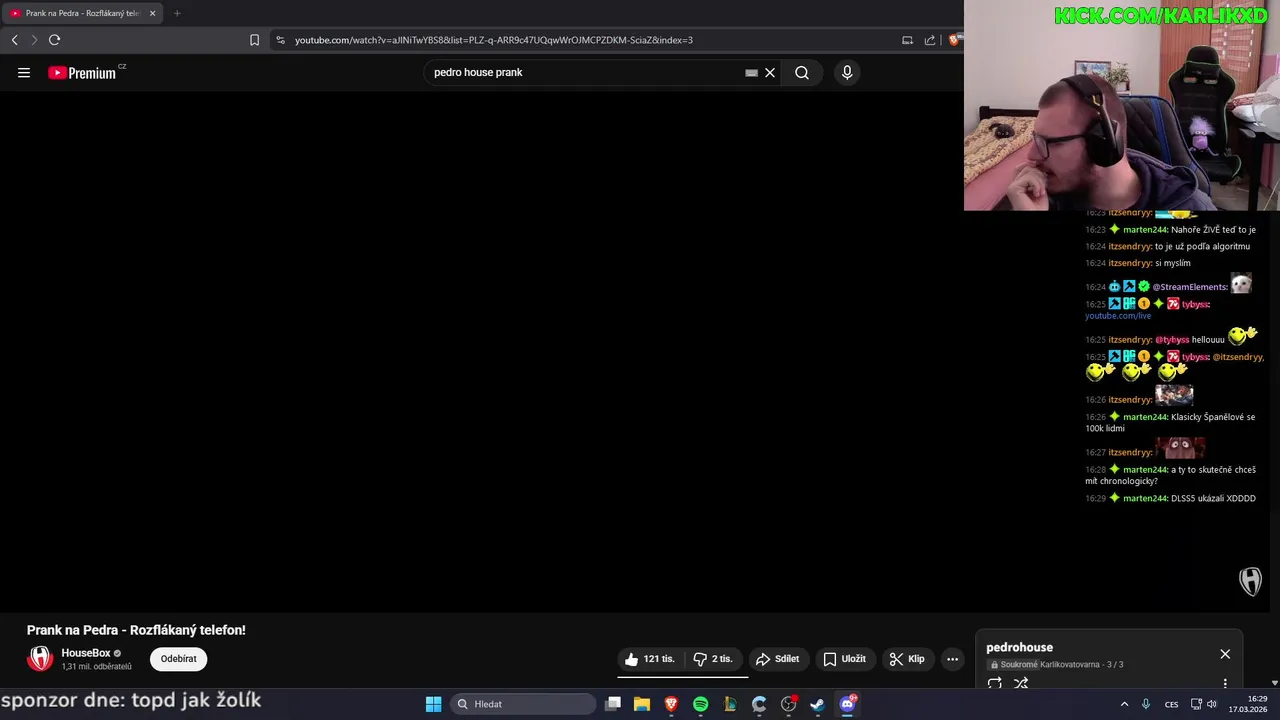This screenshot has width=1280, height=720.
Task: Open Windows Start menu
Action: pos(433,704)
